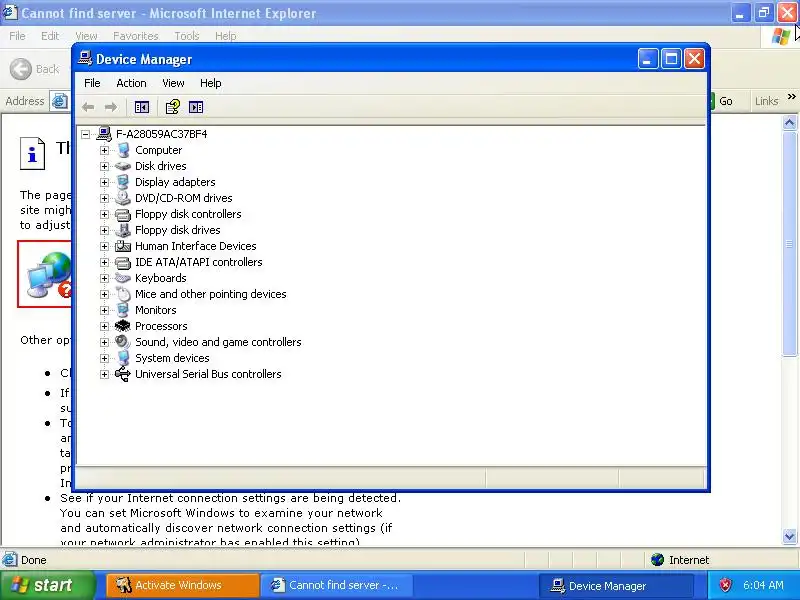800x600 pixels.
Task: Click Internet Explorer Back button
Action: coord(35,69)
